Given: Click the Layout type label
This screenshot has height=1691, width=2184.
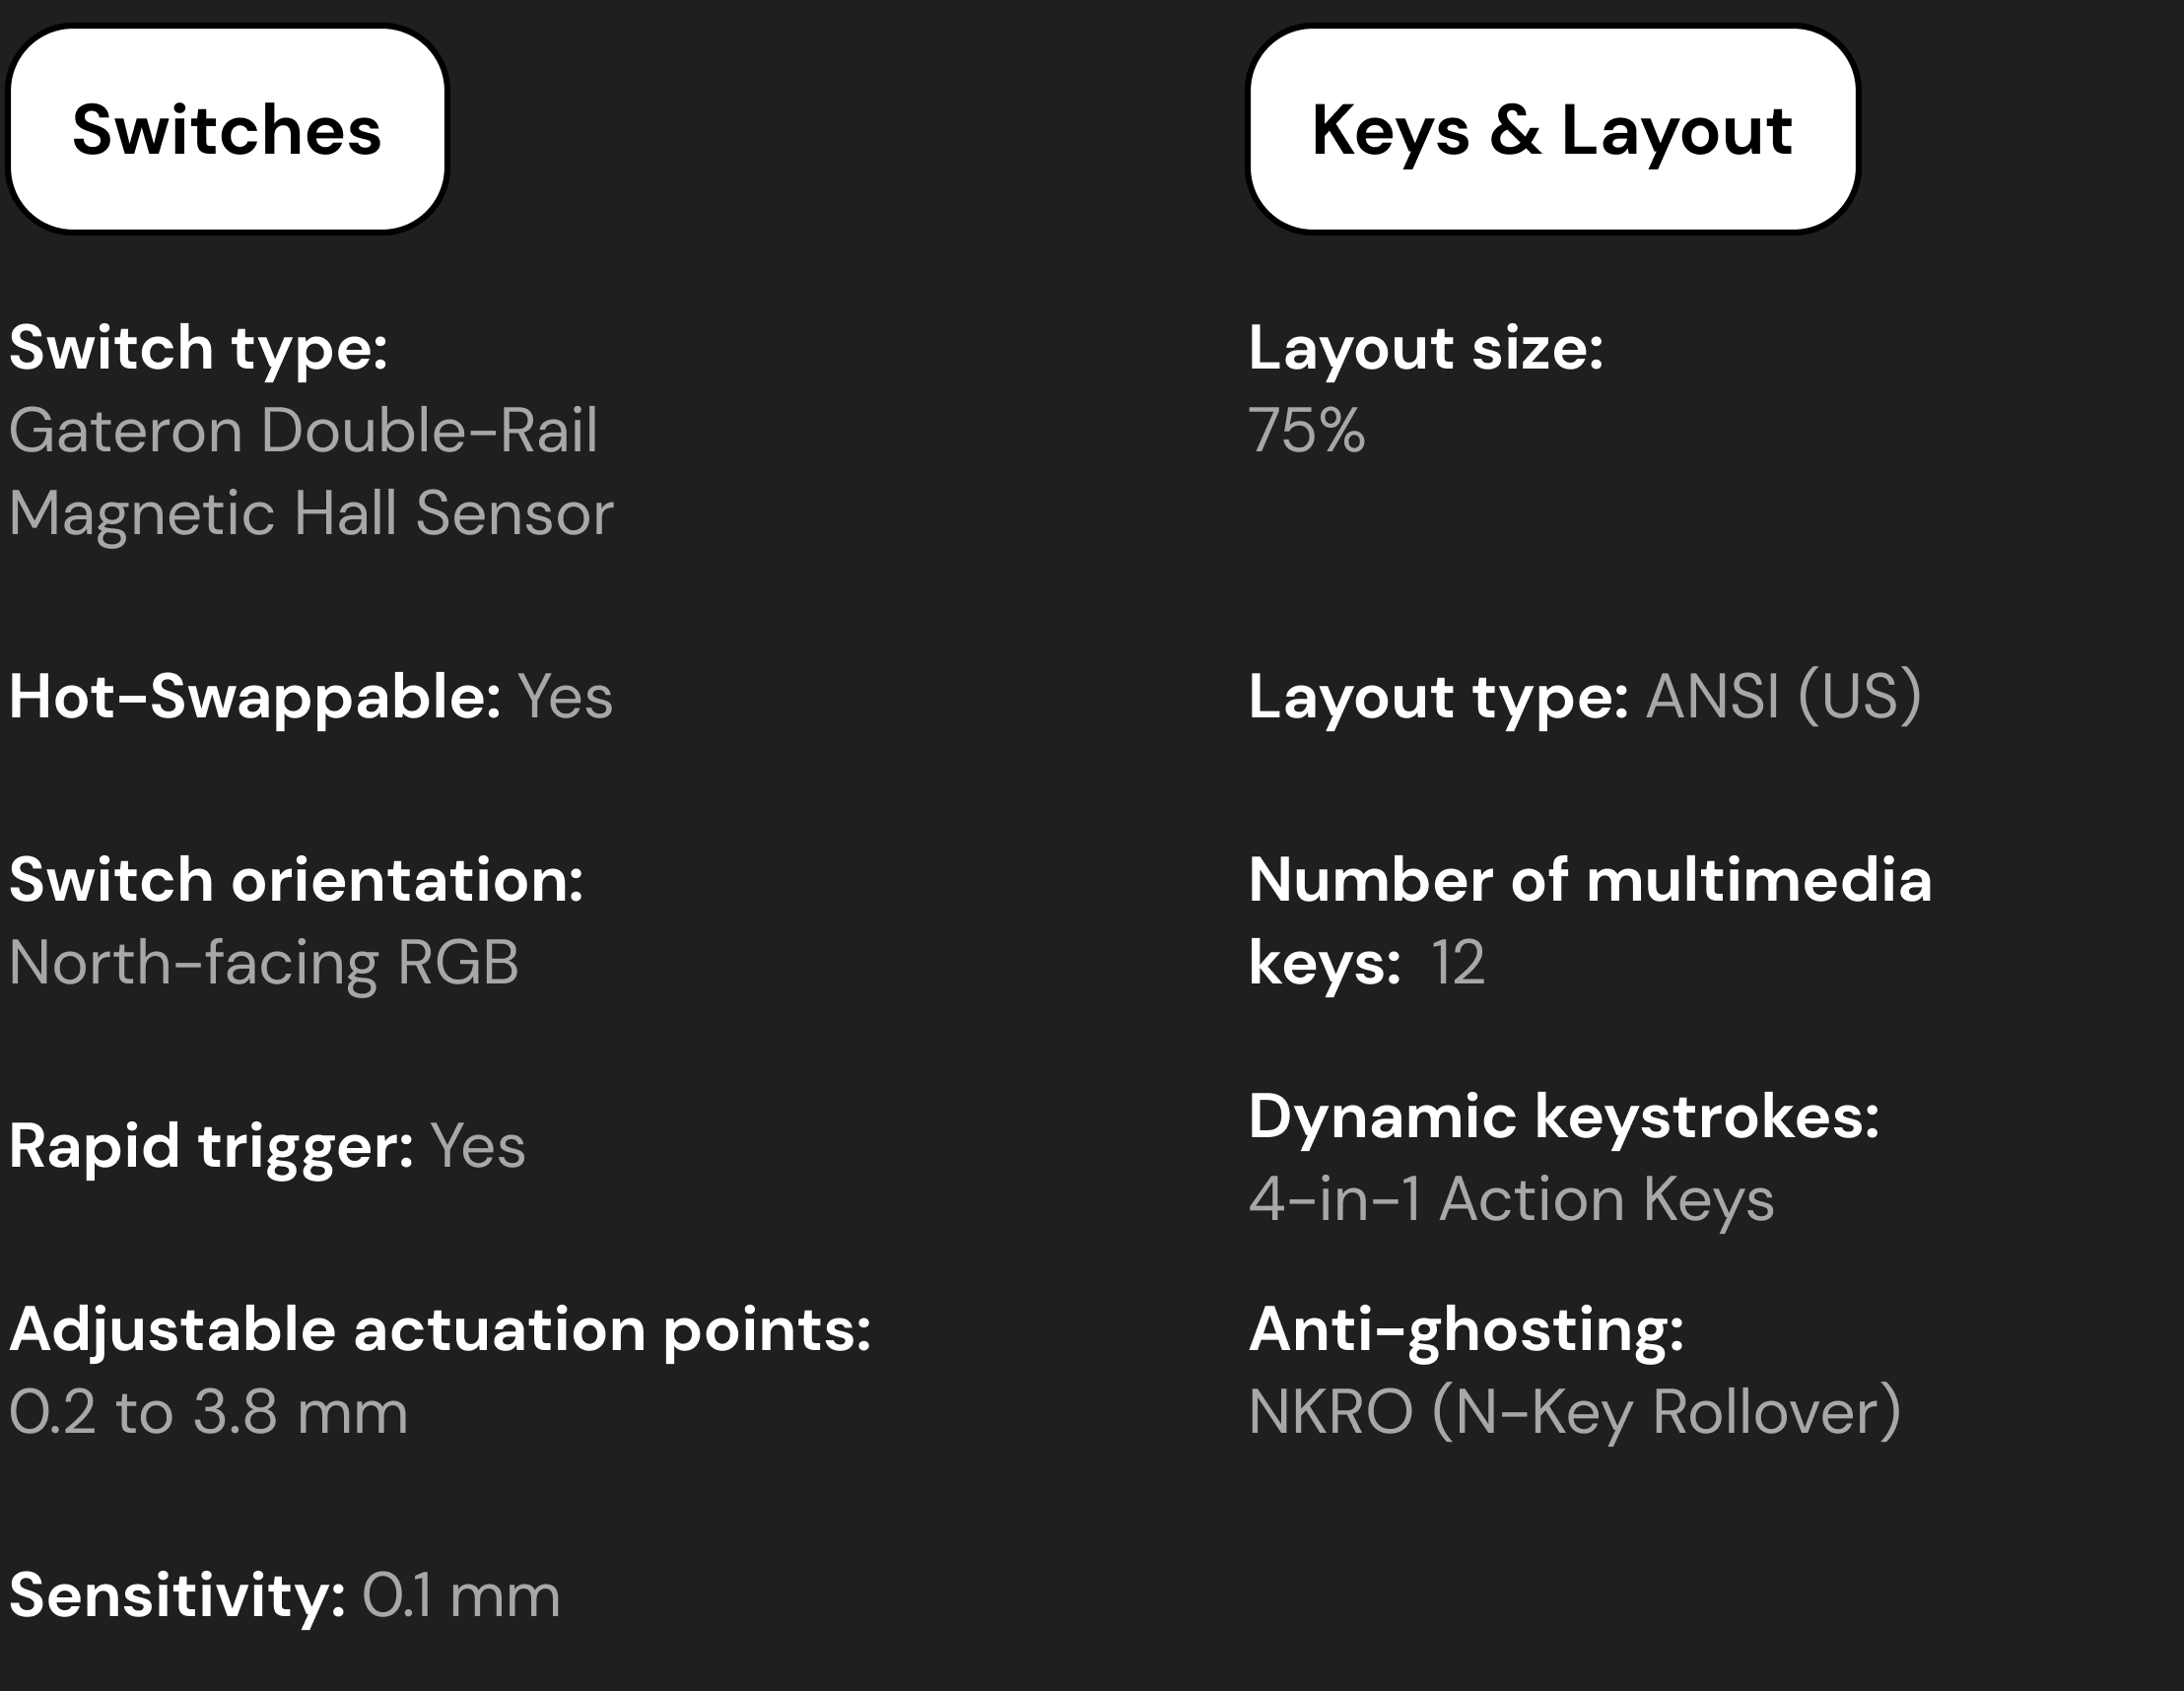Looking at the screenshot, I should click(x=1439, y=698).
